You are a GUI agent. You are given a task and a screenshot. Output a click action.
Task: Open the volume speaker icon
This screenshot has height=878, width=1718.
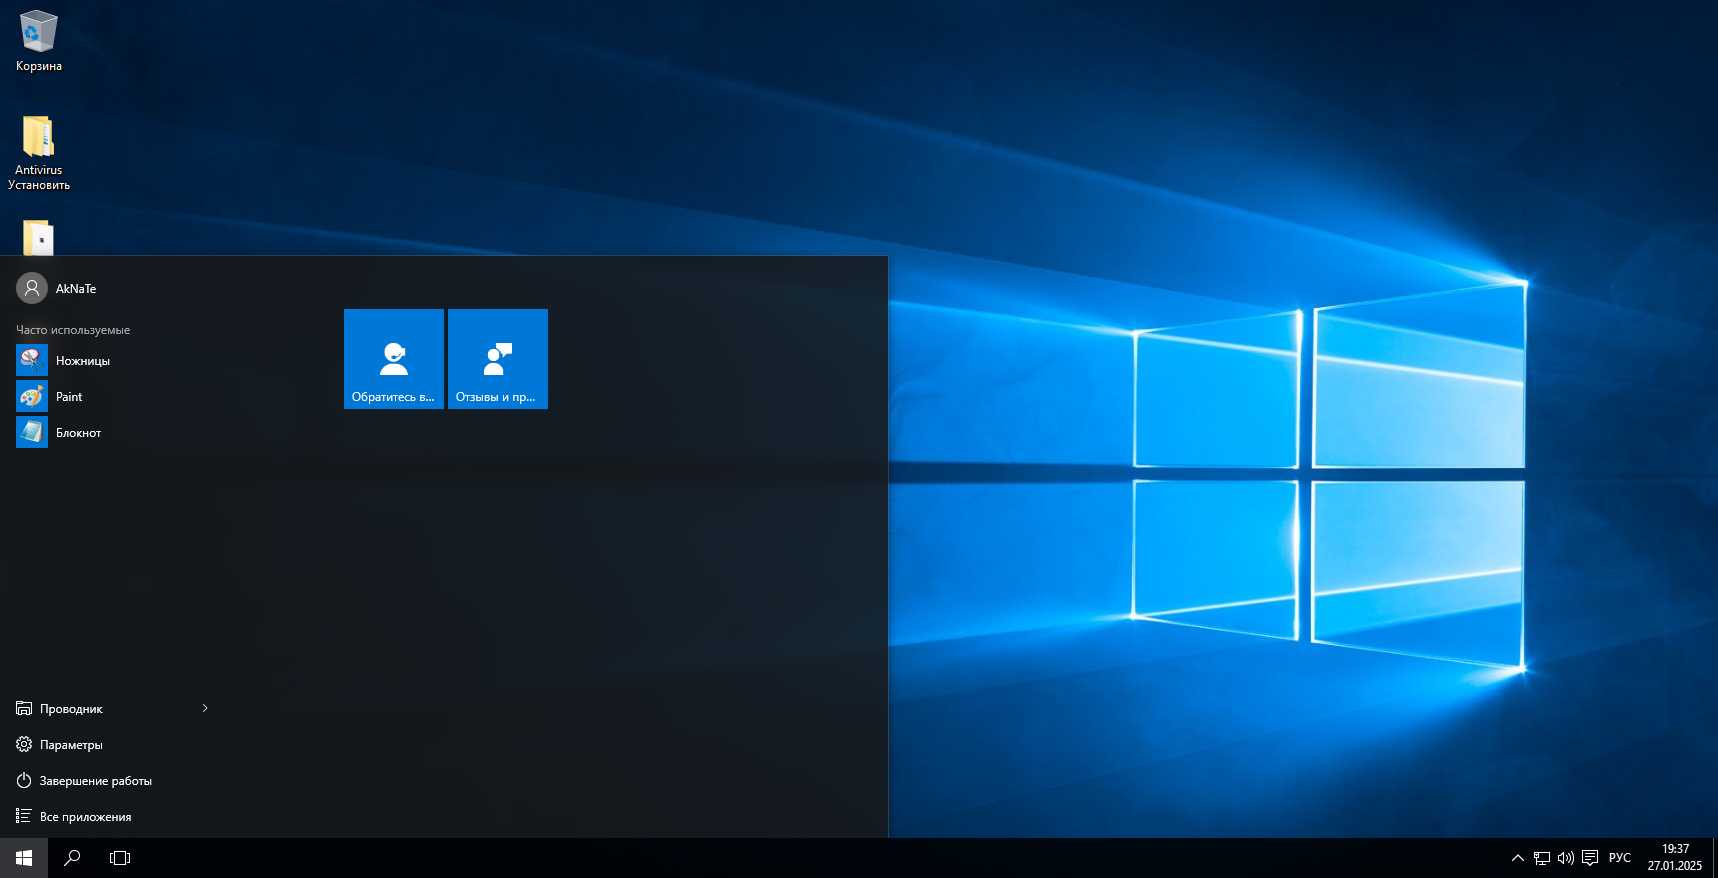click(1566, 858)
